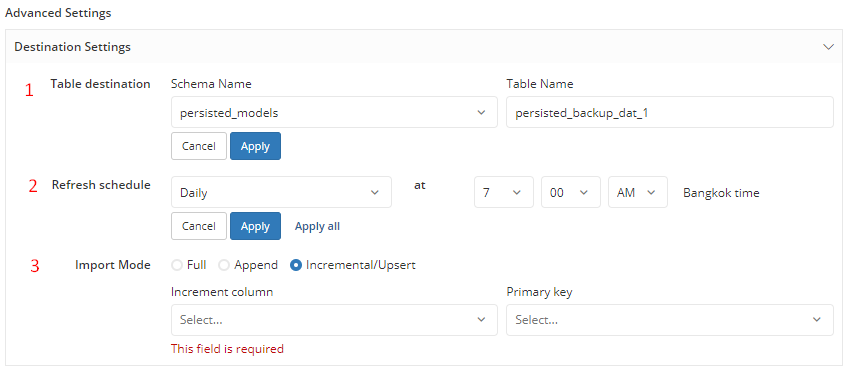
Task: Apply the Refresh schedule settings
Action: click(256, 226)
